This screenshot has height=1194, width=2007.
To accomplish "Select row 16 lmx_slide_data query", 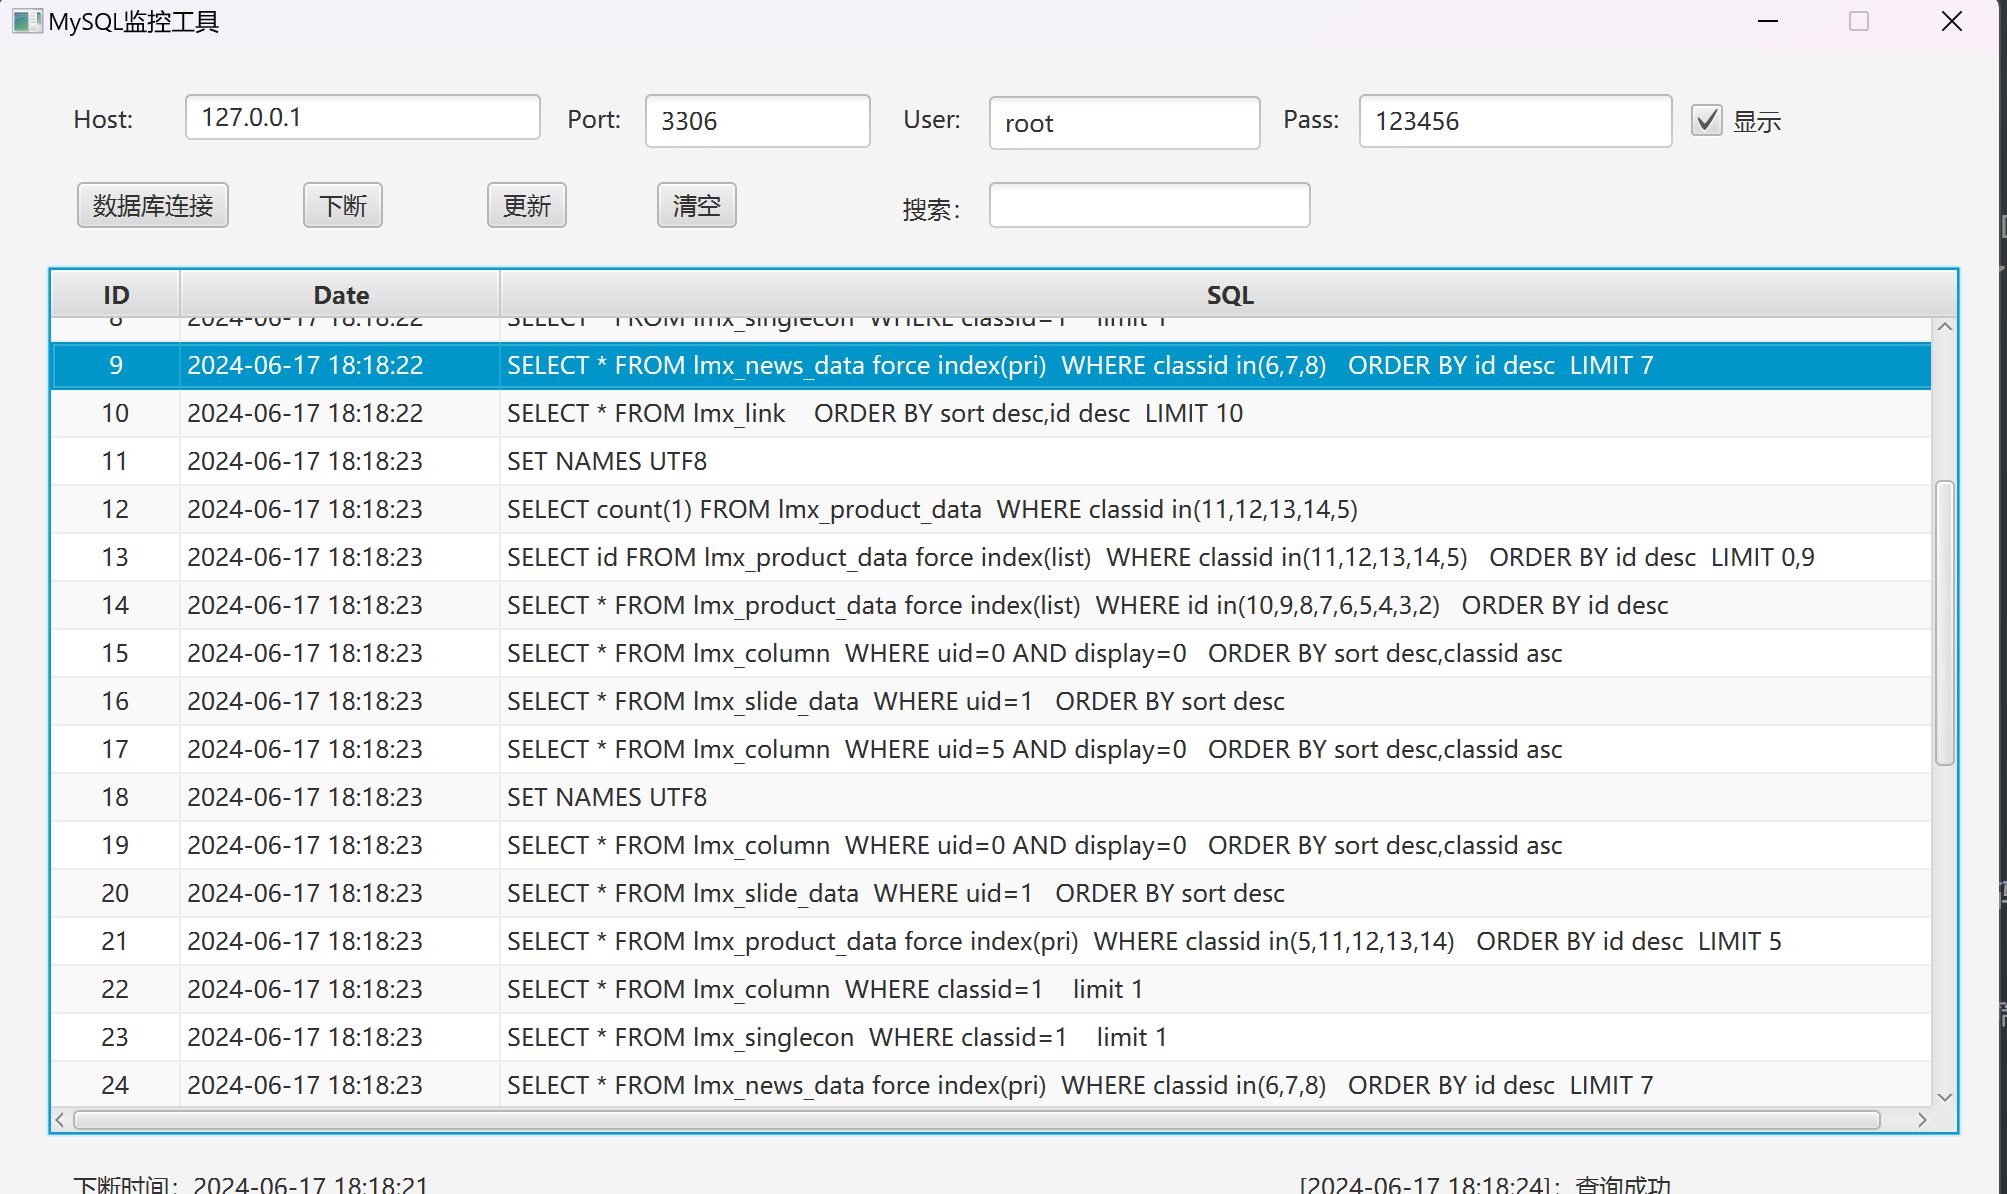I will click(x=991, y=701).
